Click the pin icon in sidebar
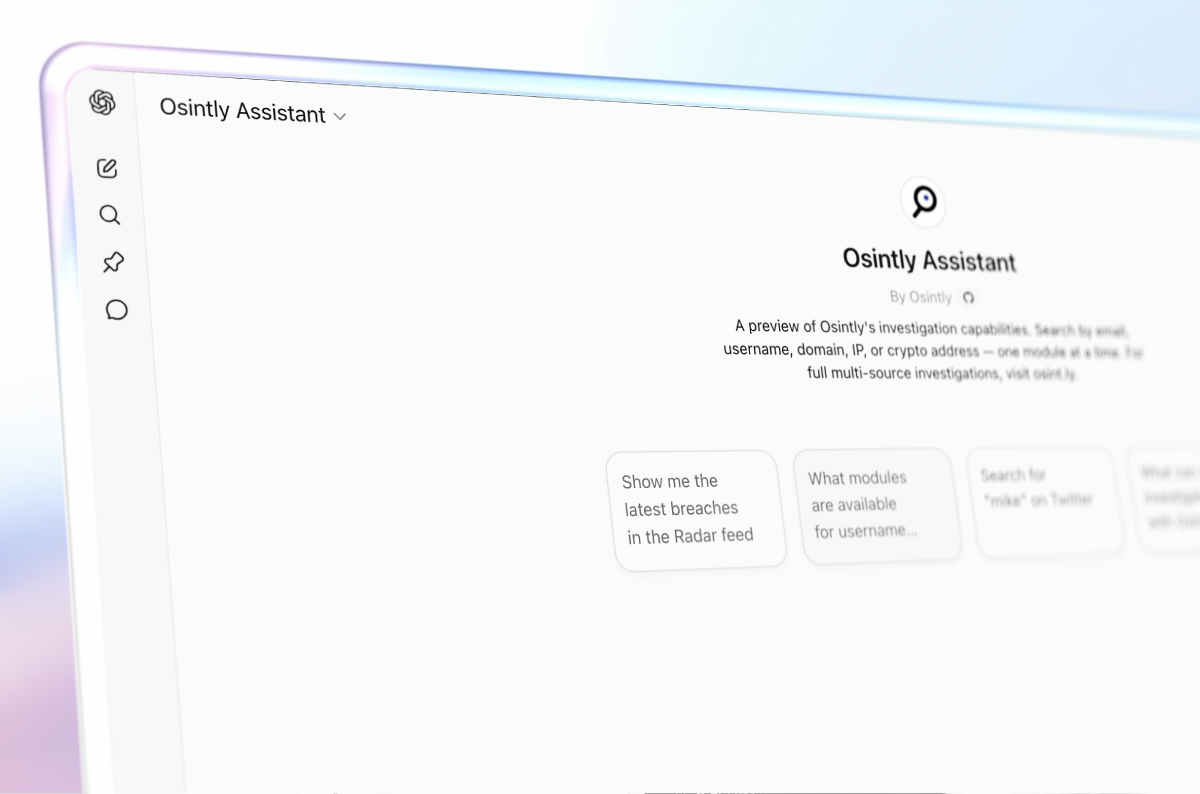 113,263
